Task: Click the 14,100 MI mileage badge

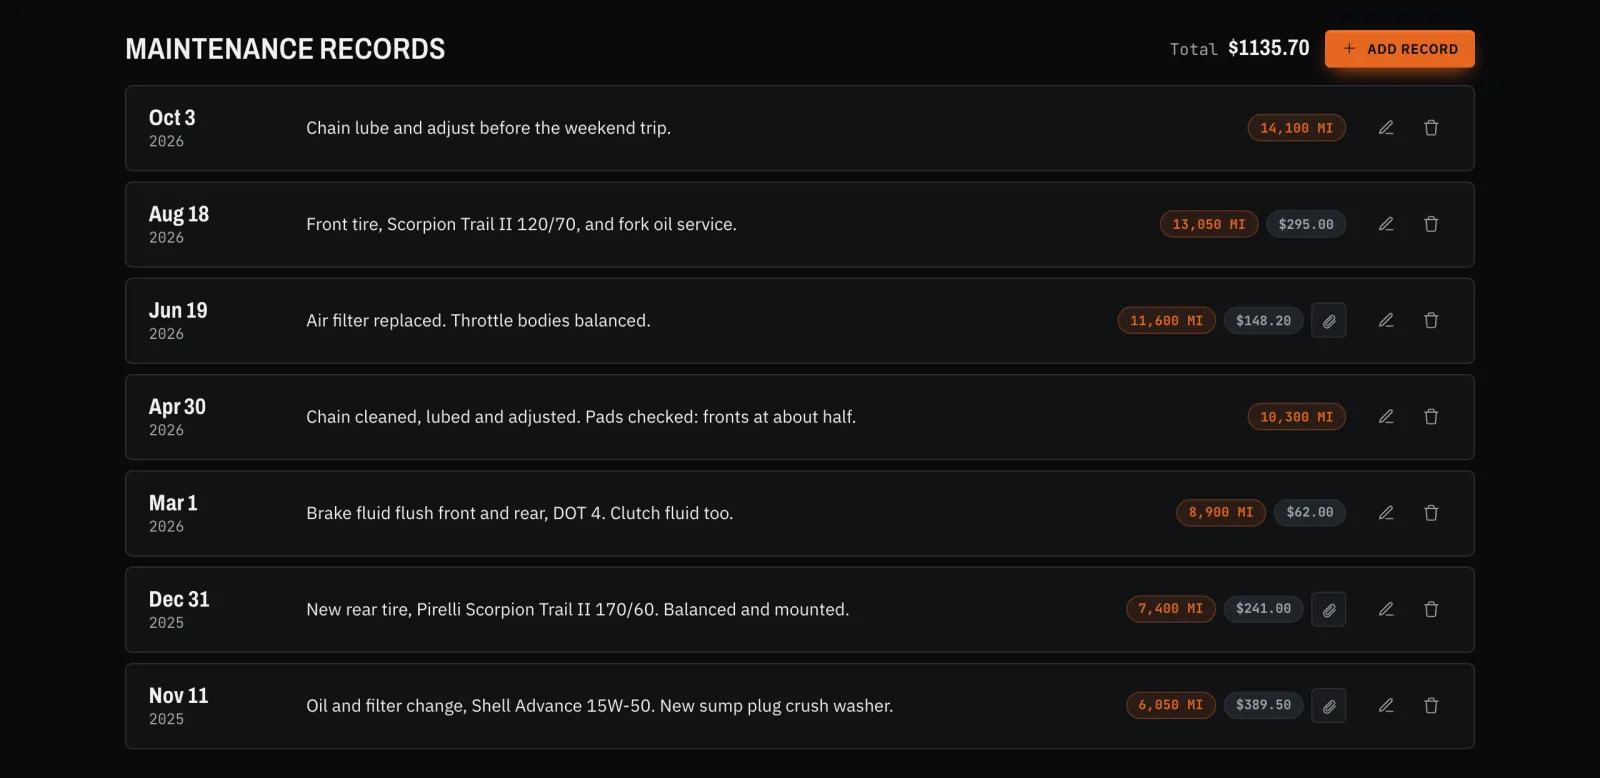Action: click(1297, 128)
